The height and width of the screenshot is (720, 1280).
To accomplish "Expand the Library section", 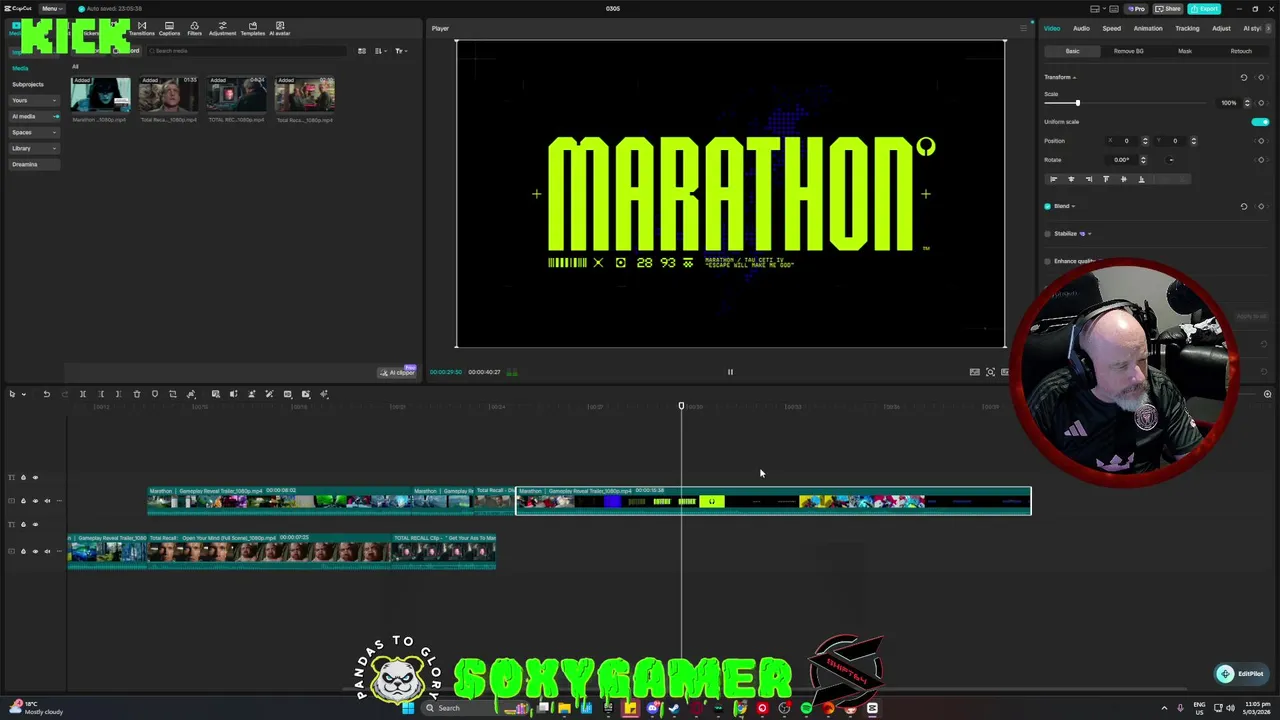I will pos(34,148).
